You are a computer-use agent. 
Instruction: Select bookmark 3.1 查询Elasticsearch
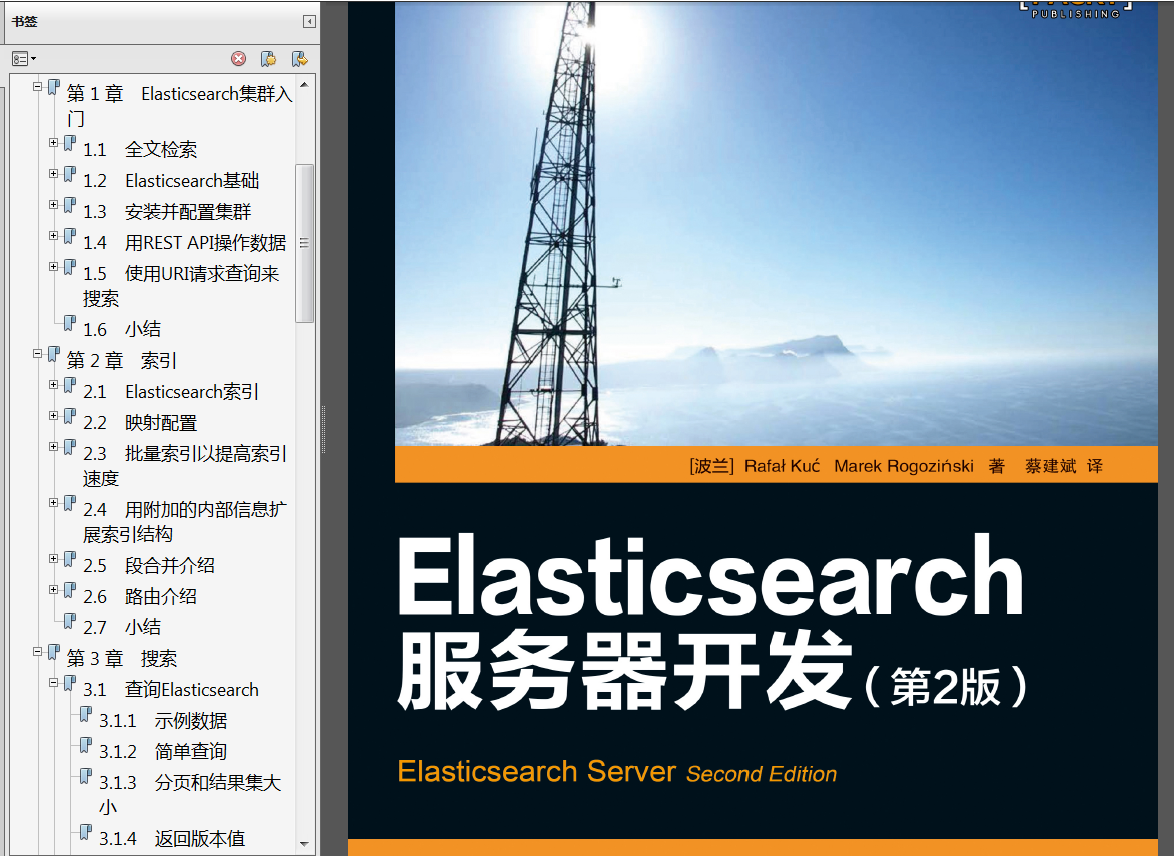pos(171,689)
